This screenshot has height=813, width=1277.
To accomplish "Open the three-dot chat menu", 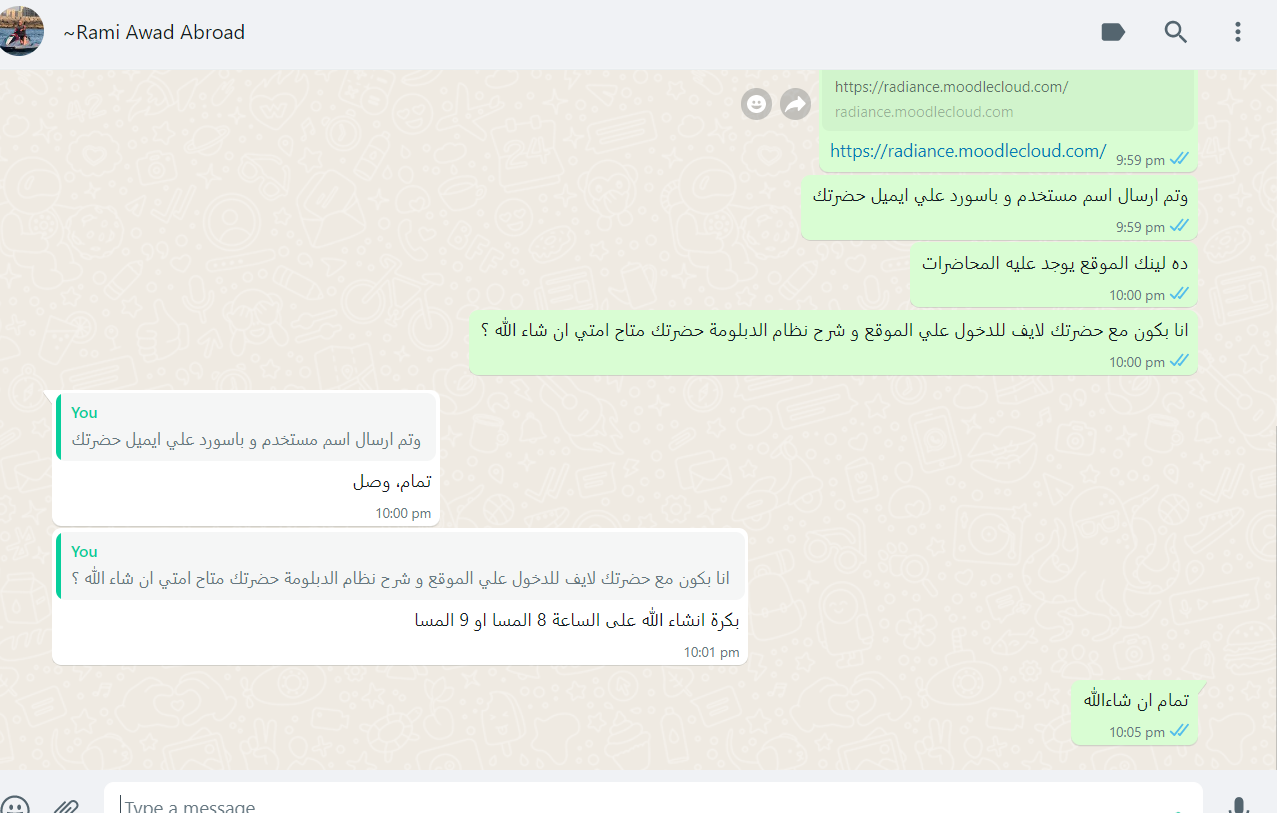I will point(1238,32).
